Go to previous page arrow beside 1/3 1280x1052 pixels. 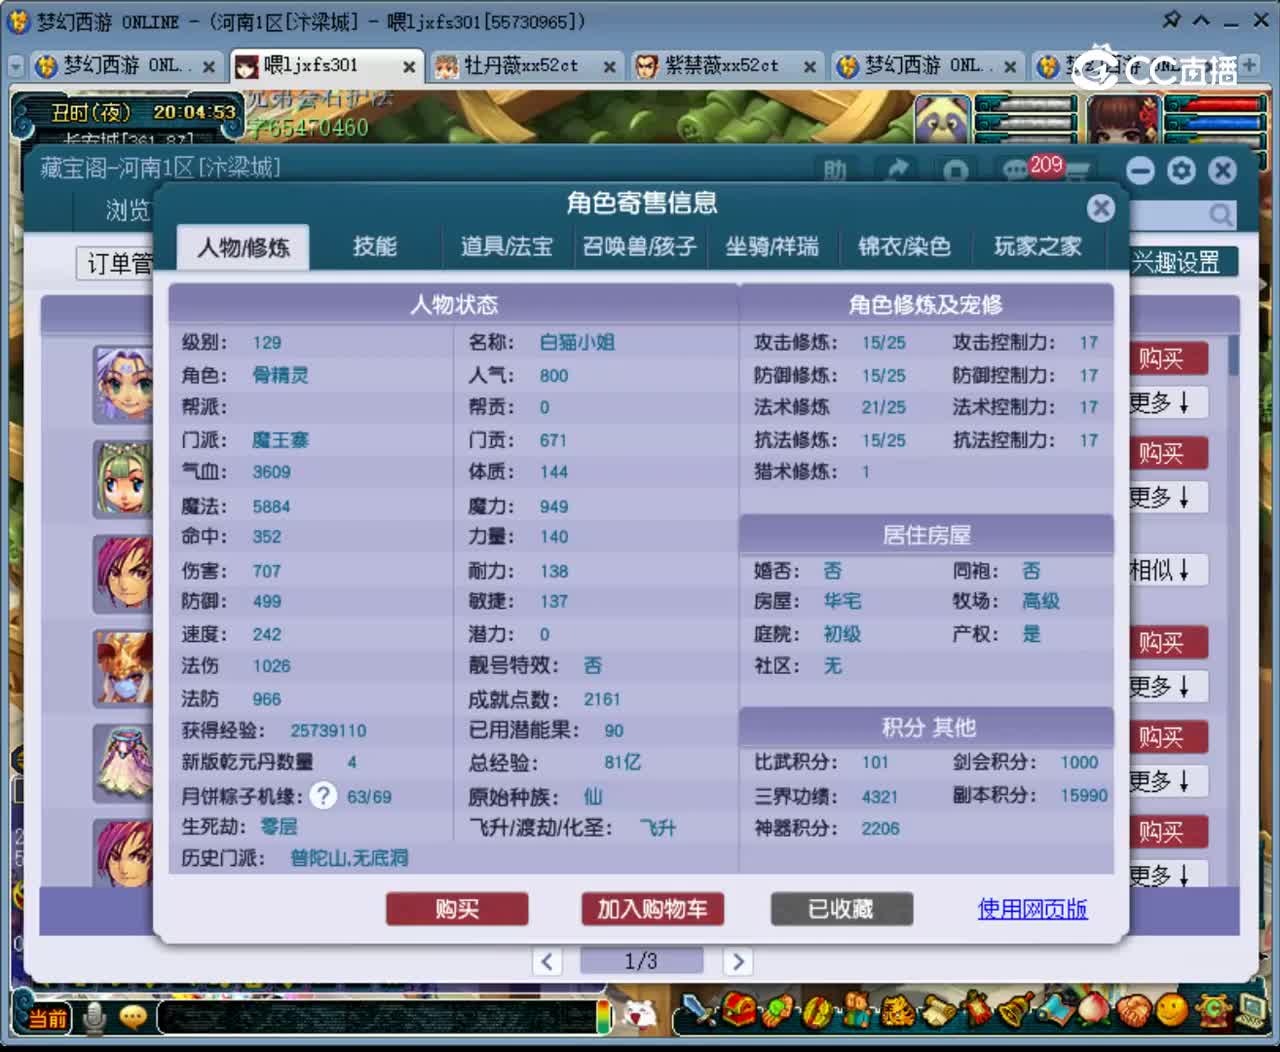pyautogui.click(x=546, y=961)
